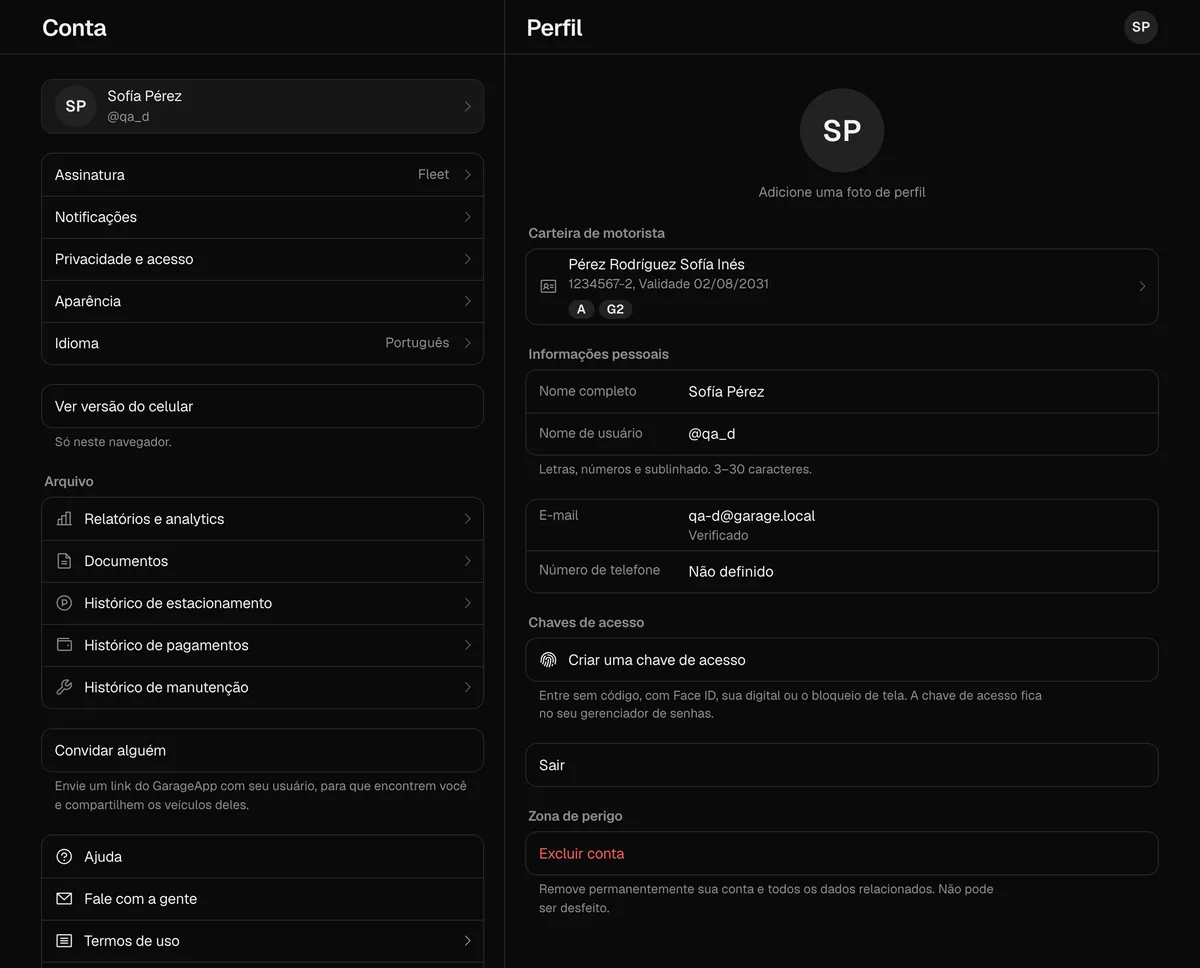Click the license text 1234567-2, Validade 02/08/2031
Screen dimensions: 1200x968
pyautogui.click(x=668, y=284)
